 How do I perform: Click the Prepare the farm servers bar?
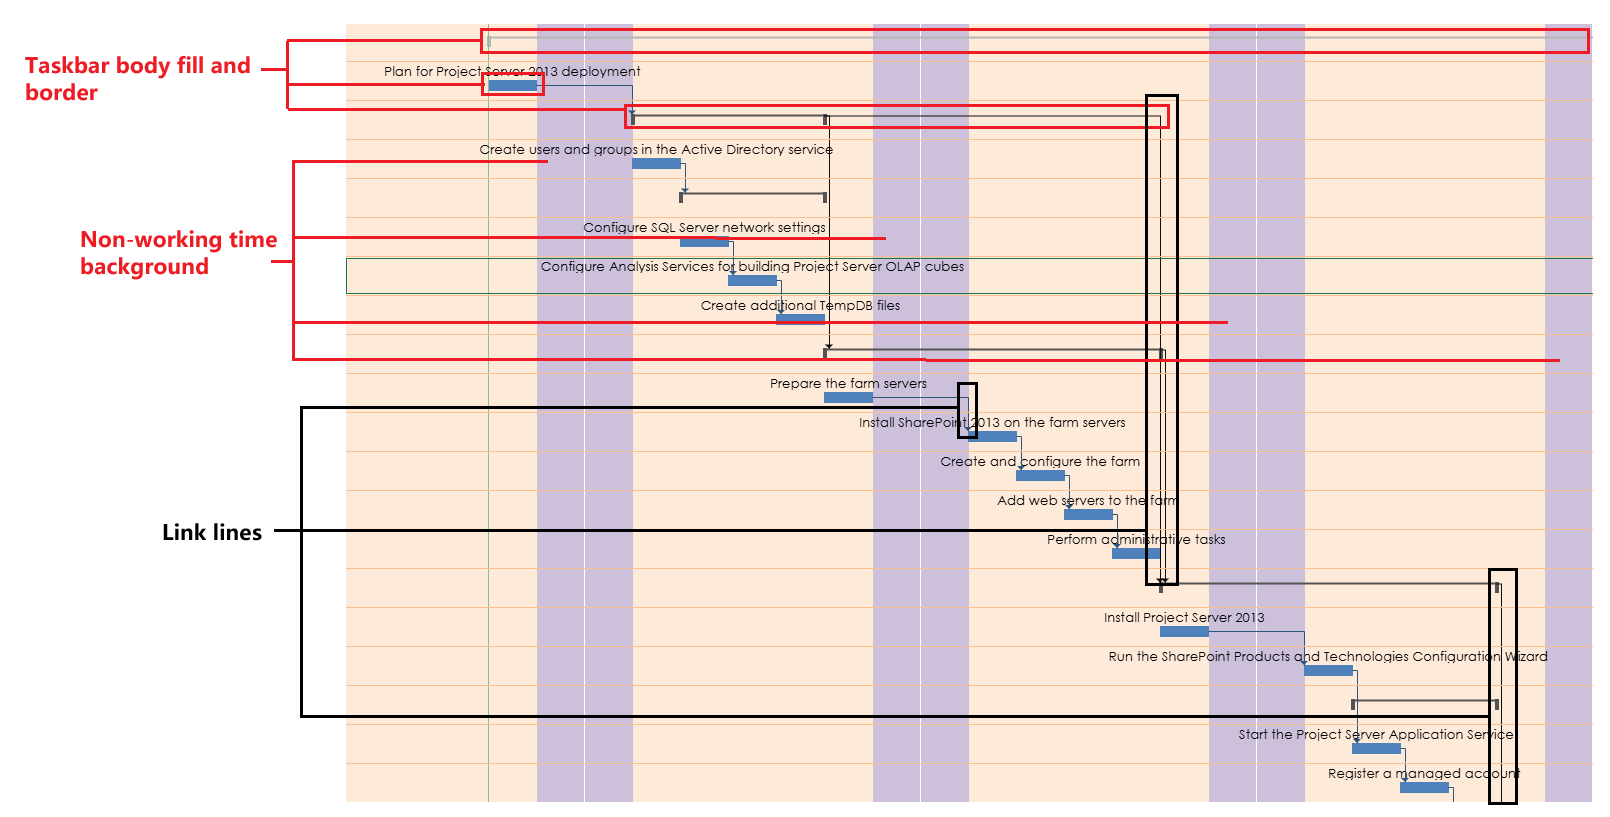[848, 398]
